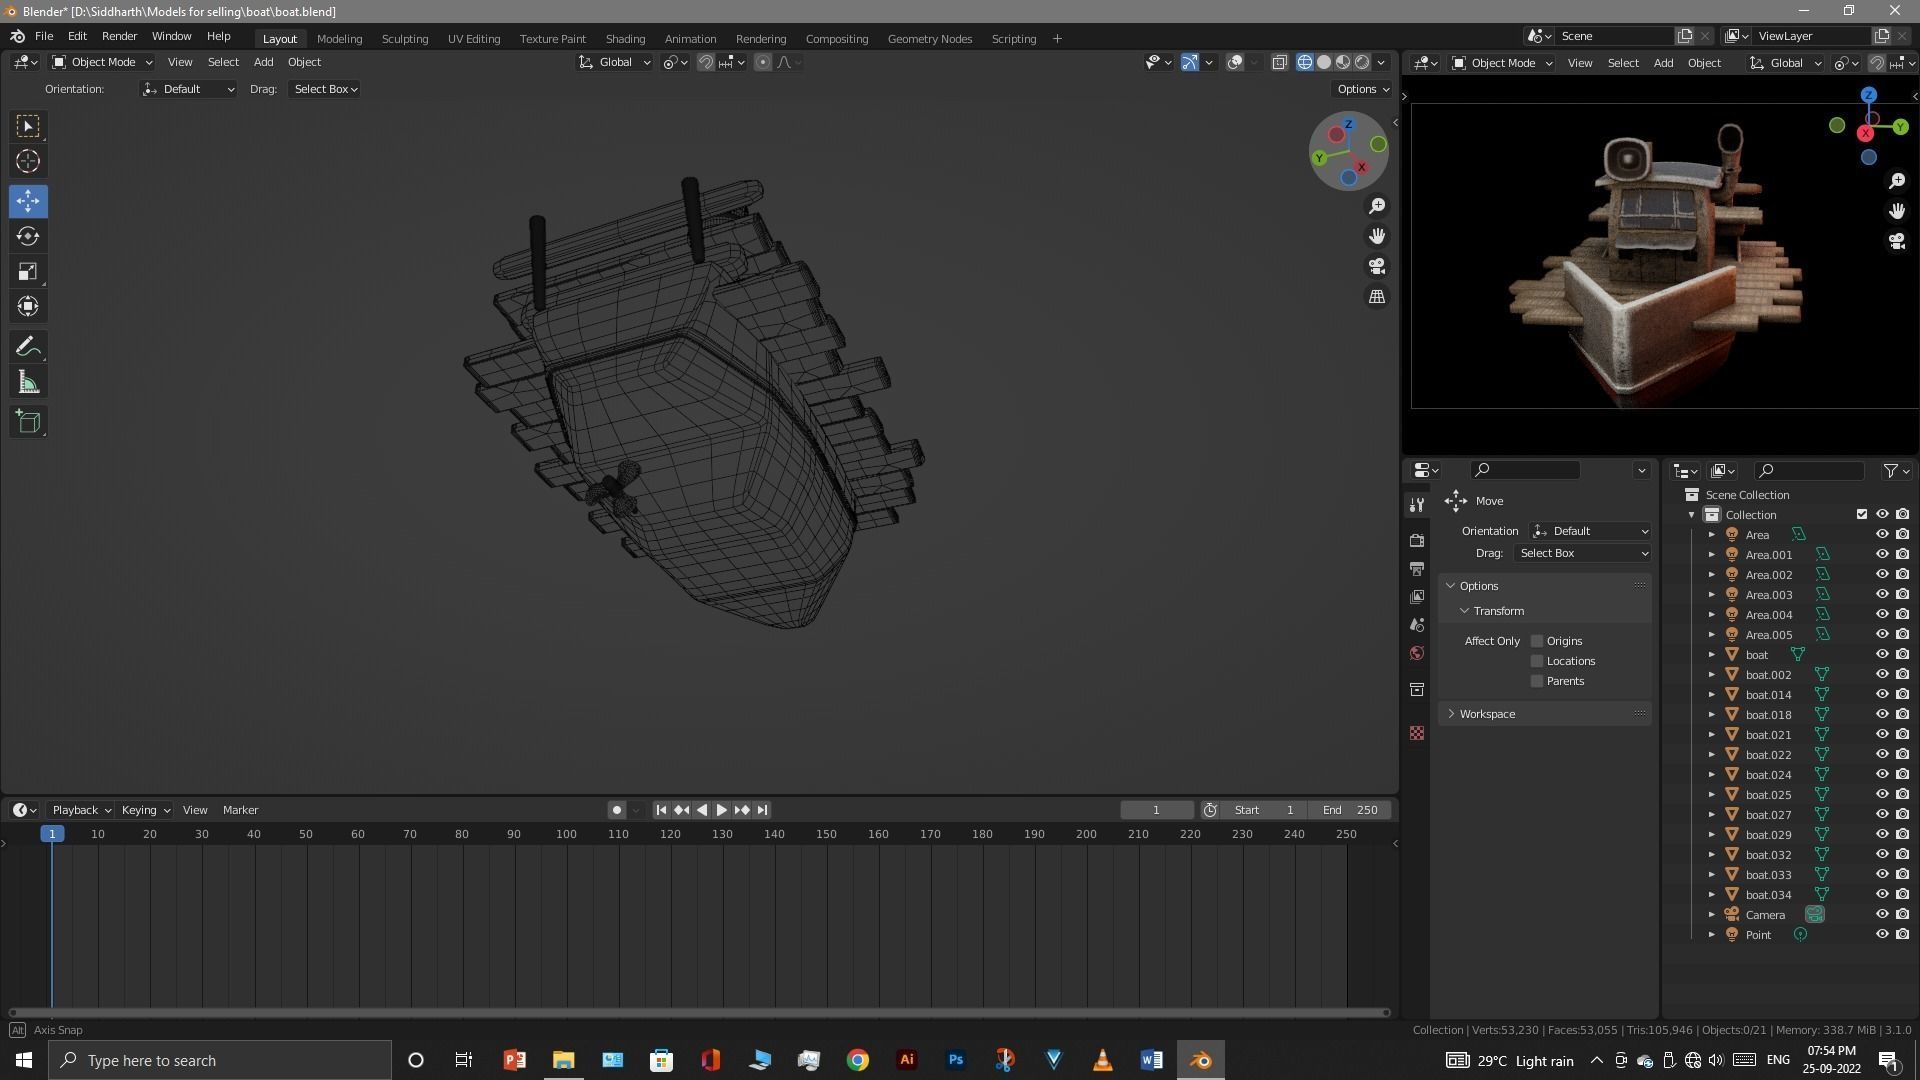This screenshot has height=1080, width=1920.
Task: Open the Render menu
Action: pos(119,36)
